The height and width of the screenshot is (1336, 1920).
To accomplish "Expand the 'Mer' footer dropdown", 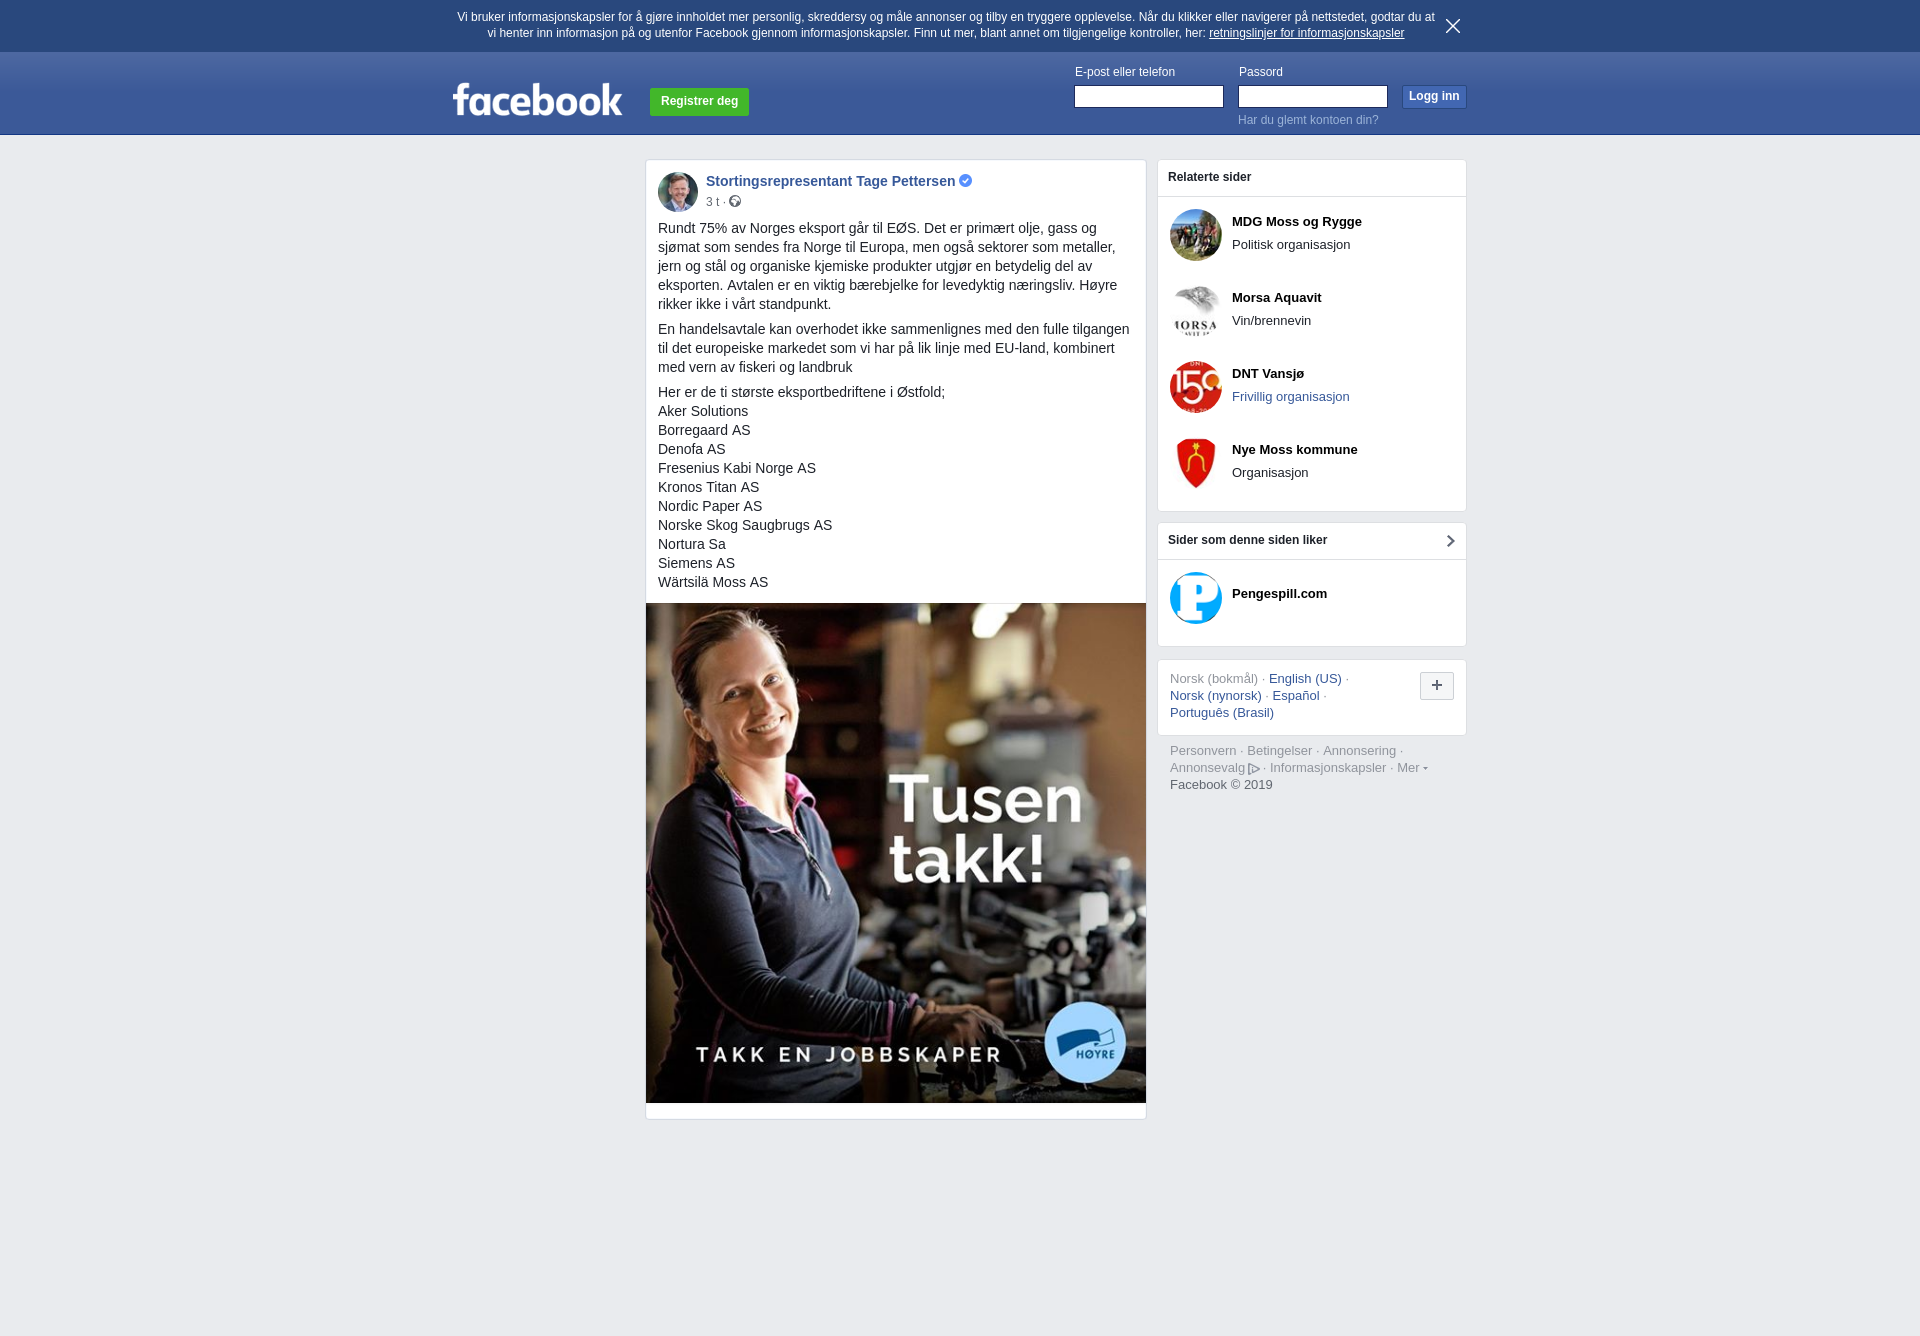I will click(1412, 768).
